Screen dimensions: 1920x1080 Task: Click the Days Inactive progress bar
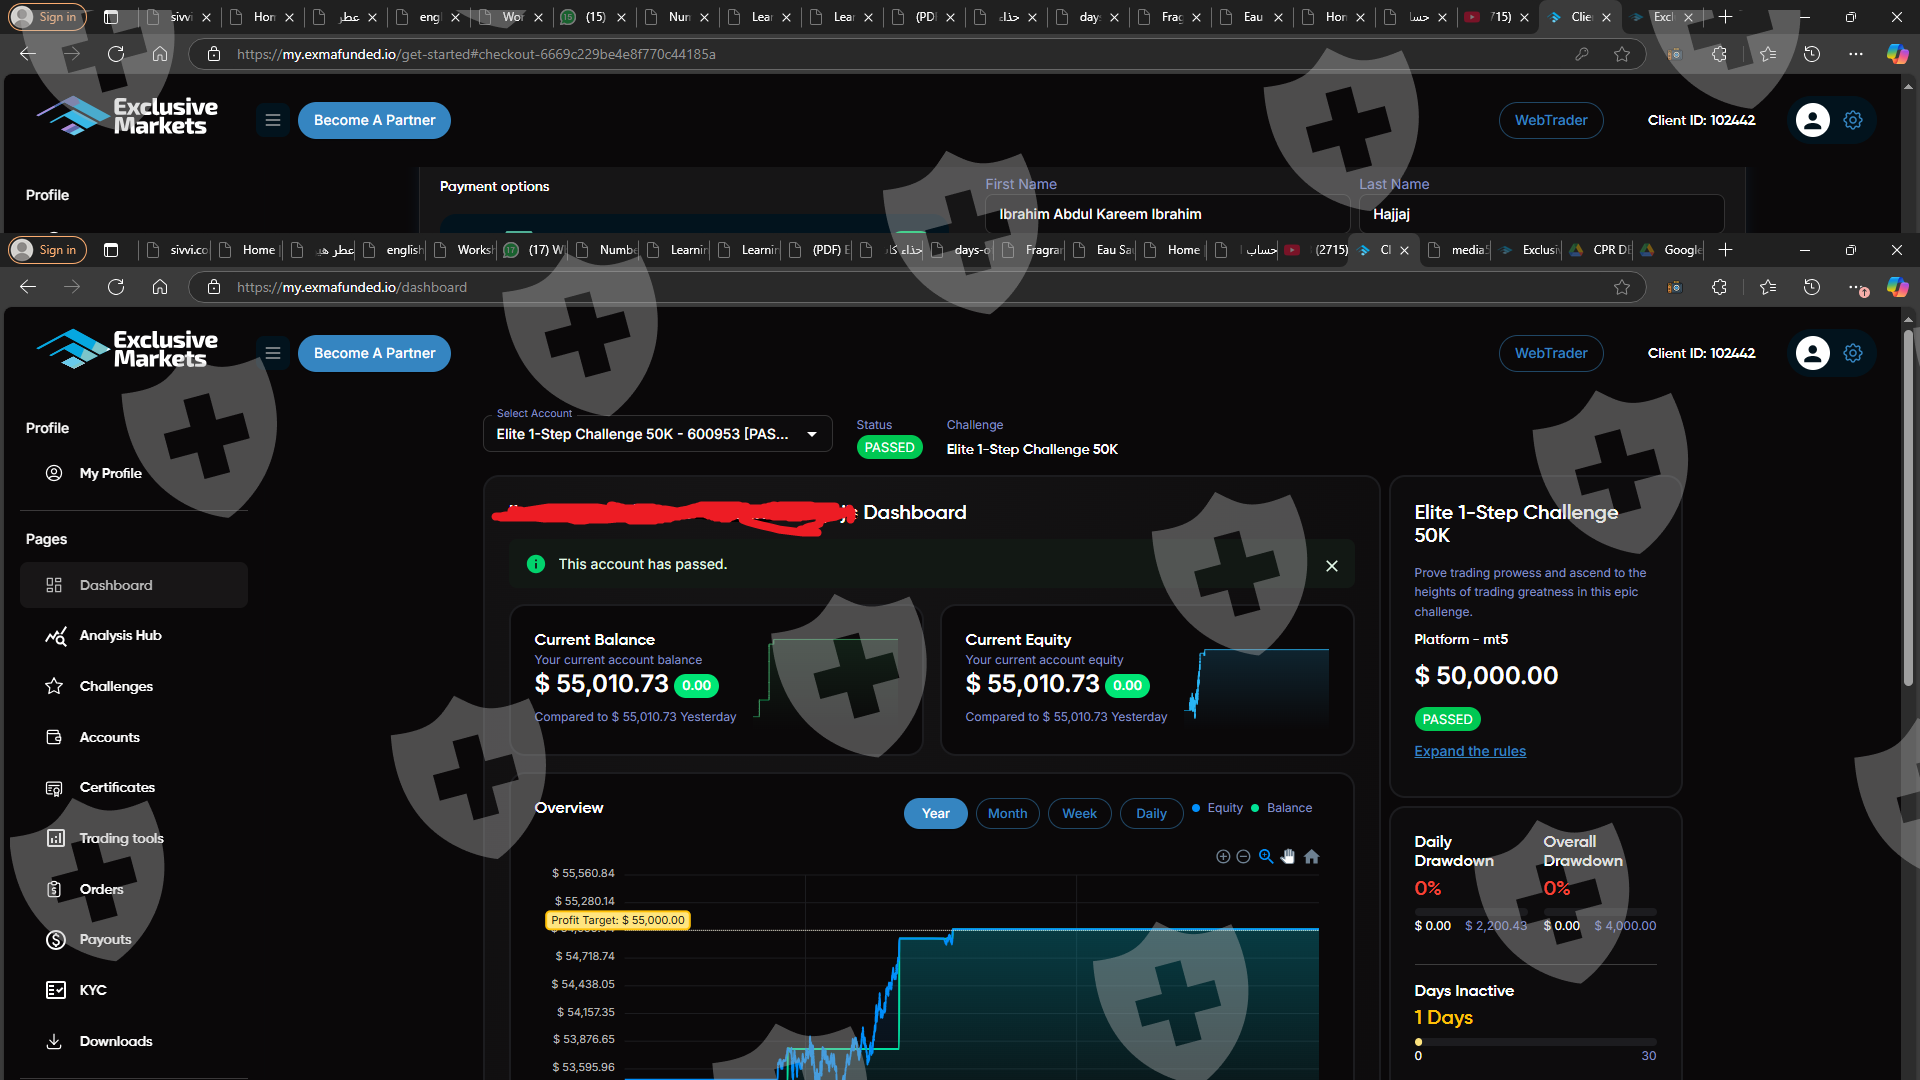[1535, 1042]
